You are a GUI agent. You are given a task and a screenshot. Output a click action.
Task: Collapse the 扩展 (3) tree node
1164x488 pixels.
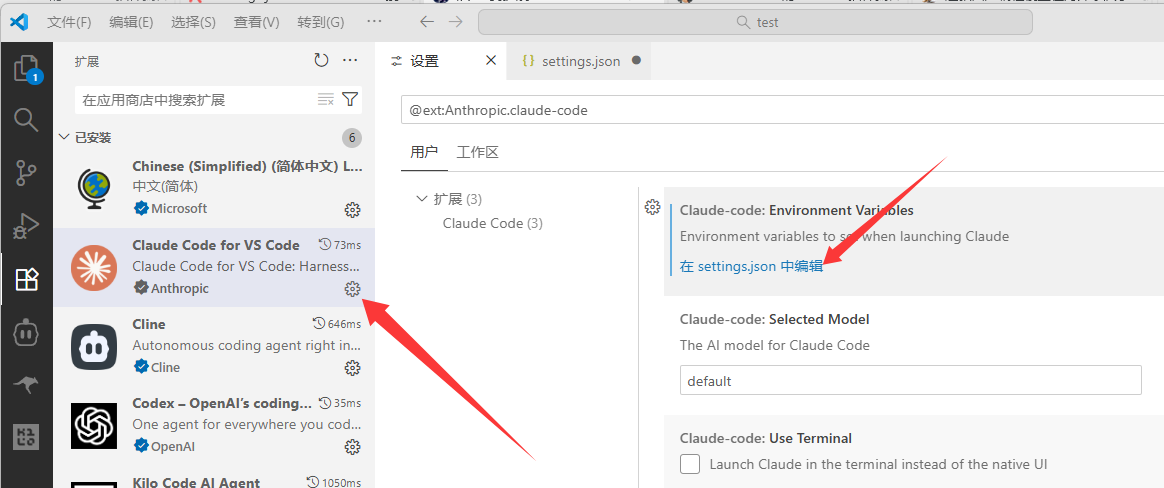pyautogui.click(x=422, y=198)
